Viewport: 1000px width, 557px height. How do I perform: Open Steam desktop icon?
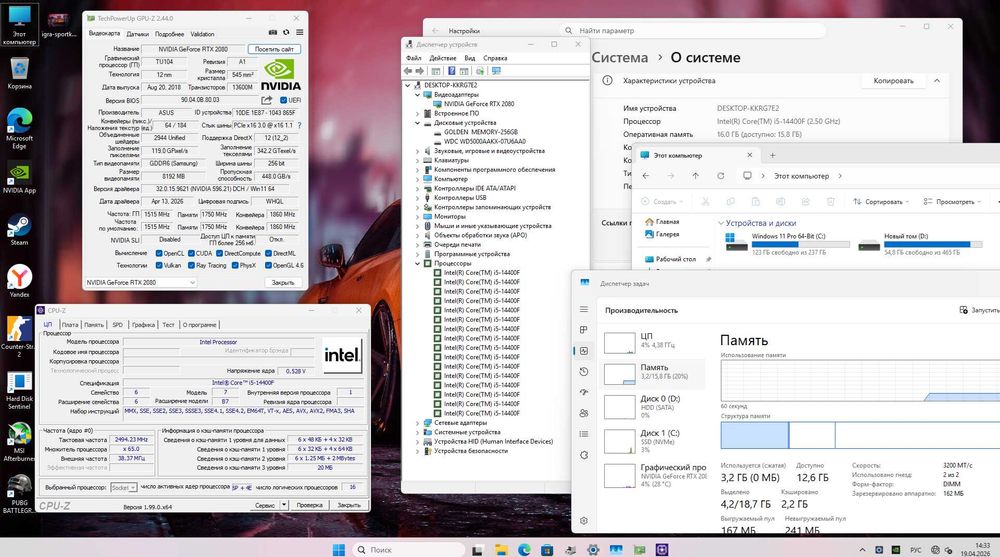(19, 230)
